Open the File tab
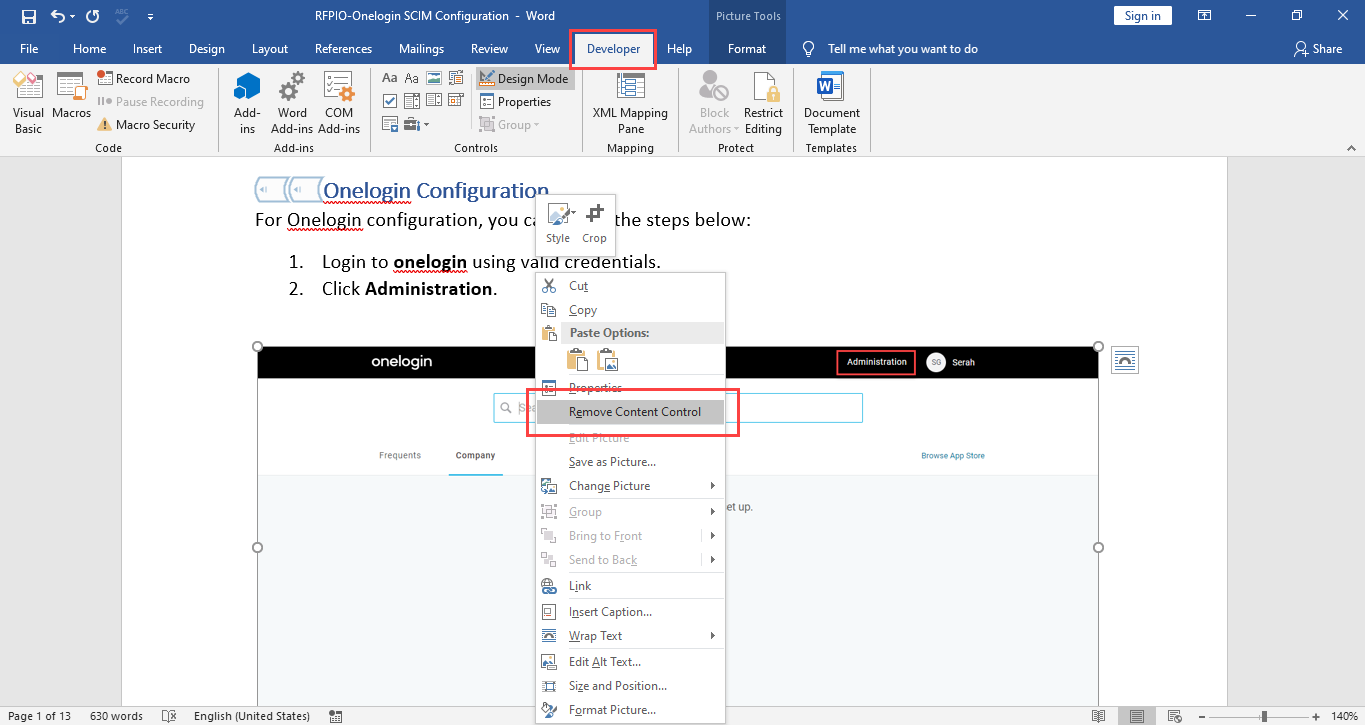This screenshot has width=1365, height=725. coord(29,48)
